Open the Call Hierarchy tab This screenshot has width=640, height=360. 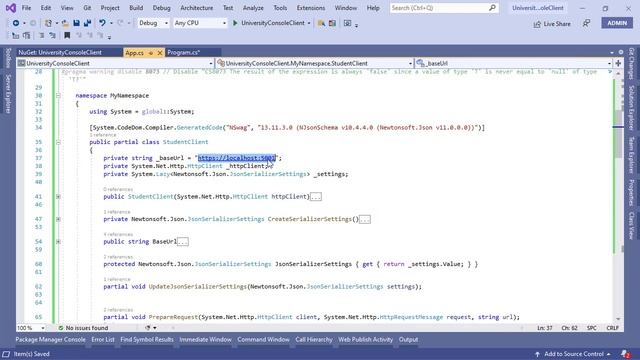pos(313,340)
